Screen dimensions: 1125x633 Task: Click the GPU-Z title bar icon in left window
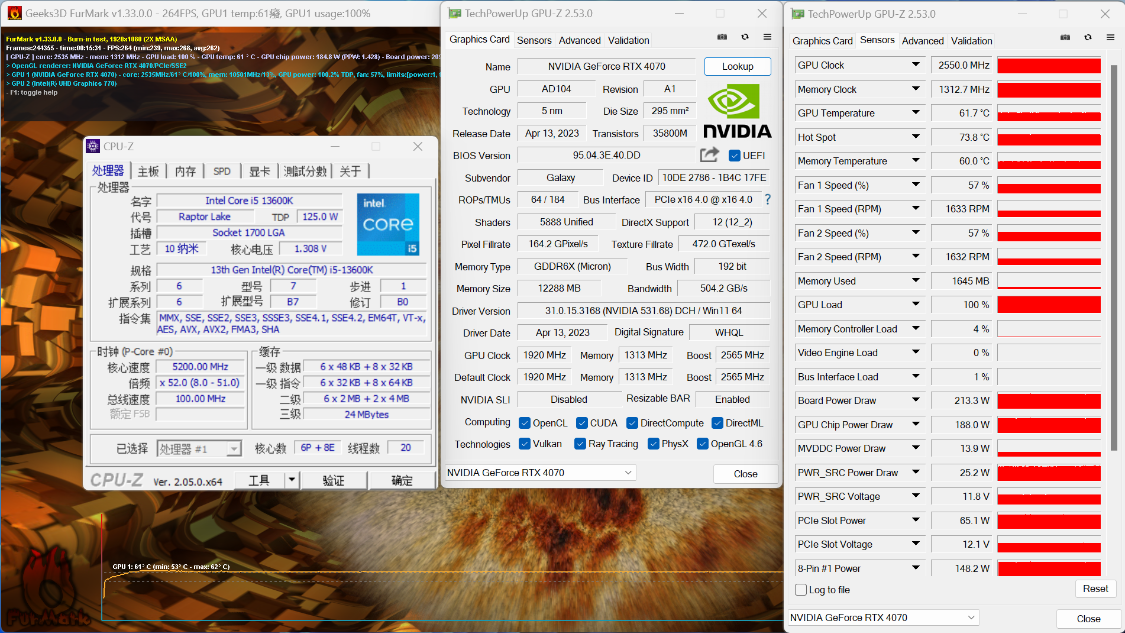click(x=454, y=13)
